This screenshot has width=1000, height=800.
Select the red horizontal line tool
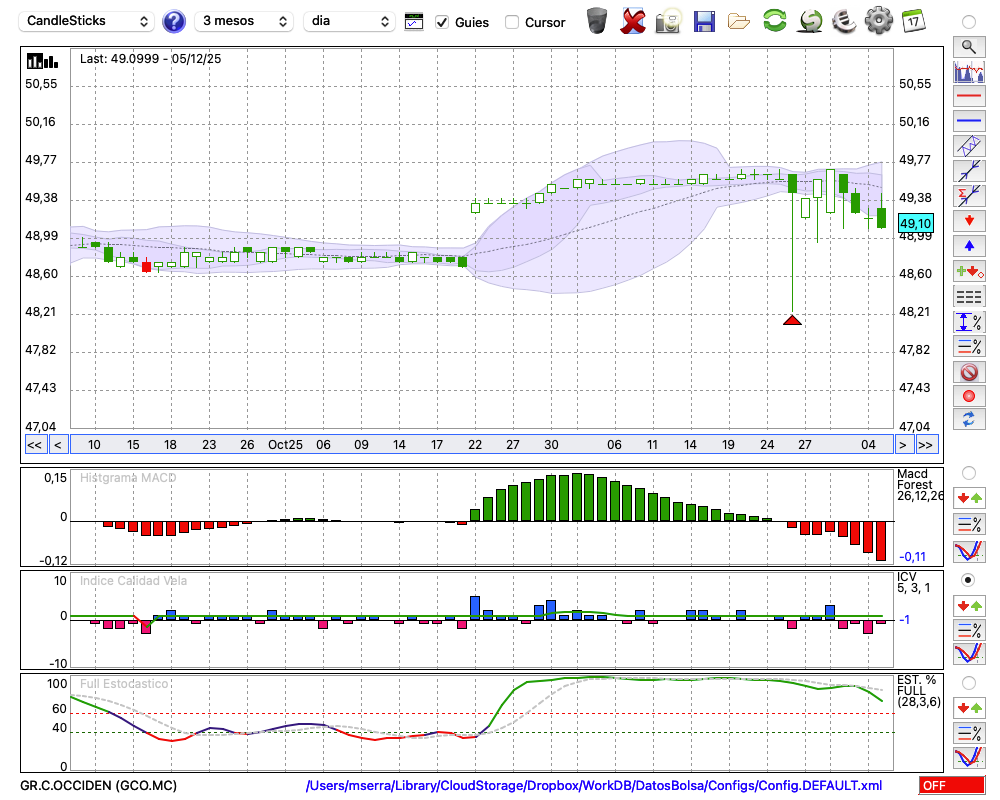pos(968,96)
